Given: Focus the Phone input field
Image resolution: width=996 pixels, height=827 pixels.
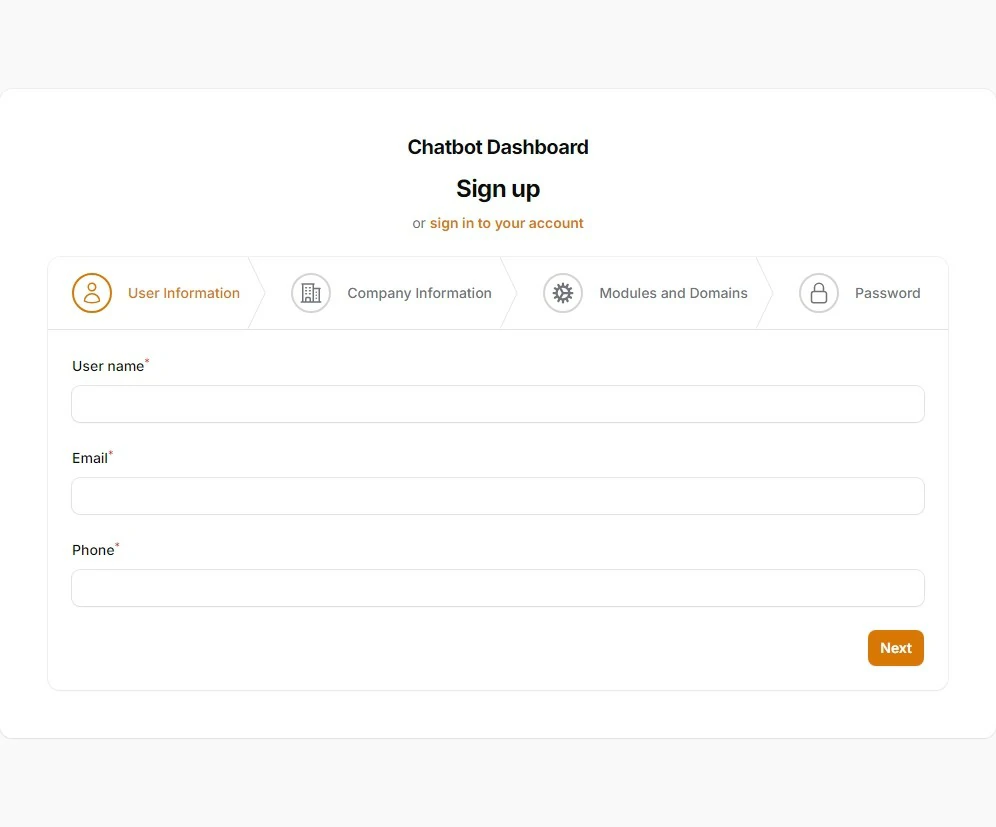Looking at the screenshot, I should pos(497,588).
